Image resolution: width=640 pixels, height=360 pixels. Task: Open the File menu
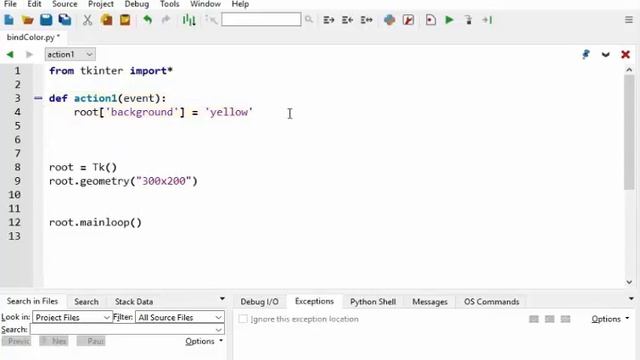[x=10, y=4]
